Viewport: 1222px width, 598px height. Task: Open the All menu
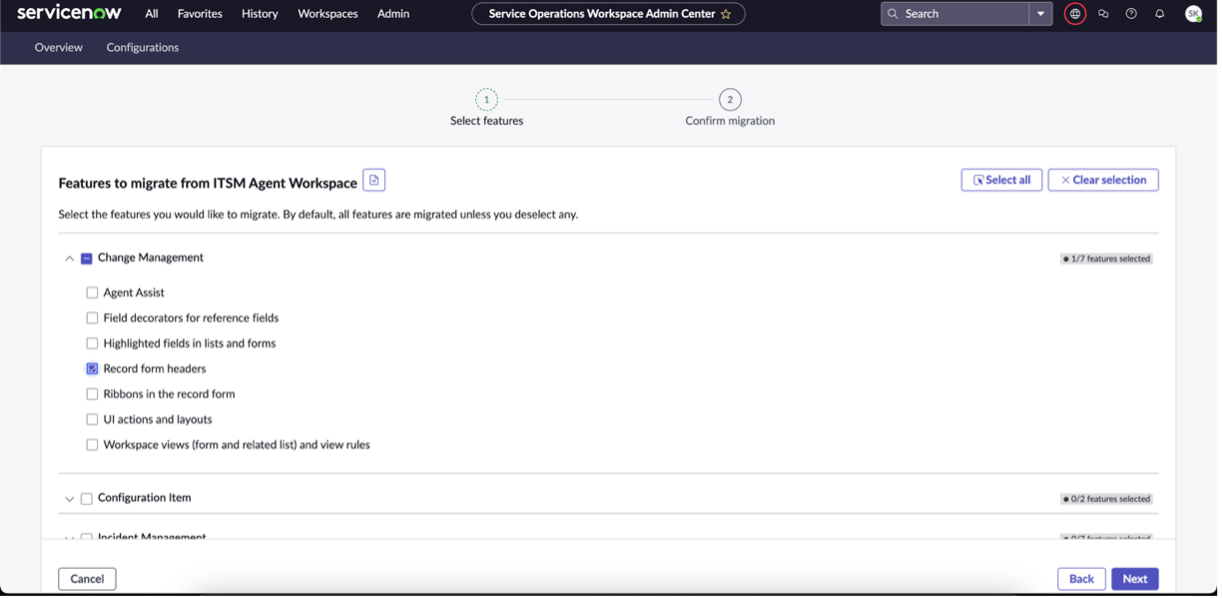pyautogui.click(x=152, y=14)
